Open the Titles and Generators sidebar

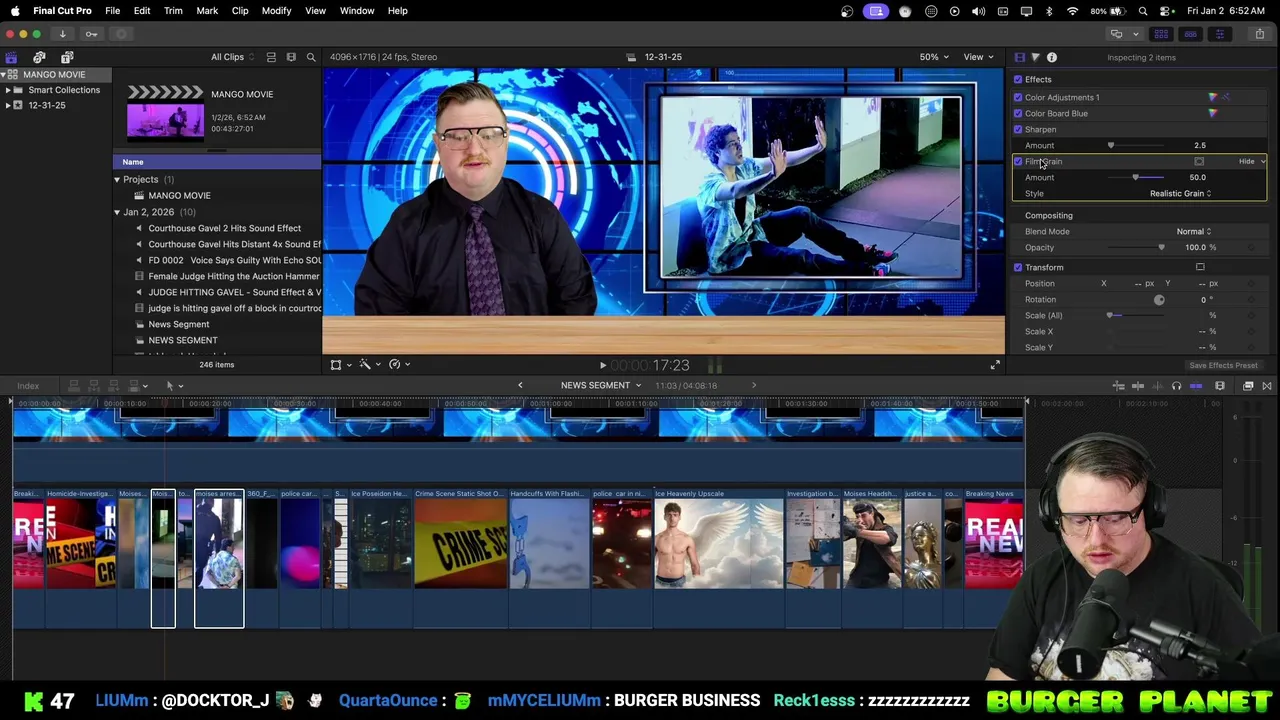click(x=67, y=57)
